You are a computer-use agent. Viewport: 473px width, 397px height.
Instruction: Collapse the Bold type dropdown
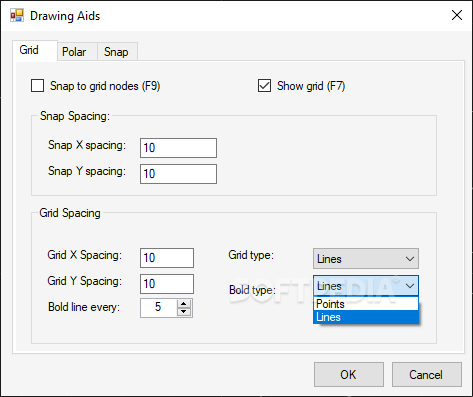click(366, 285)
